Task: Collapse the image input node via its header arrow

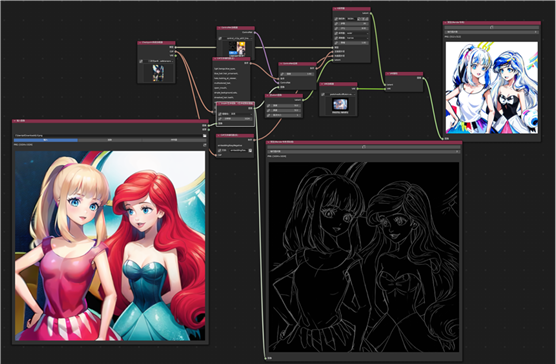Action: [15, 121]
